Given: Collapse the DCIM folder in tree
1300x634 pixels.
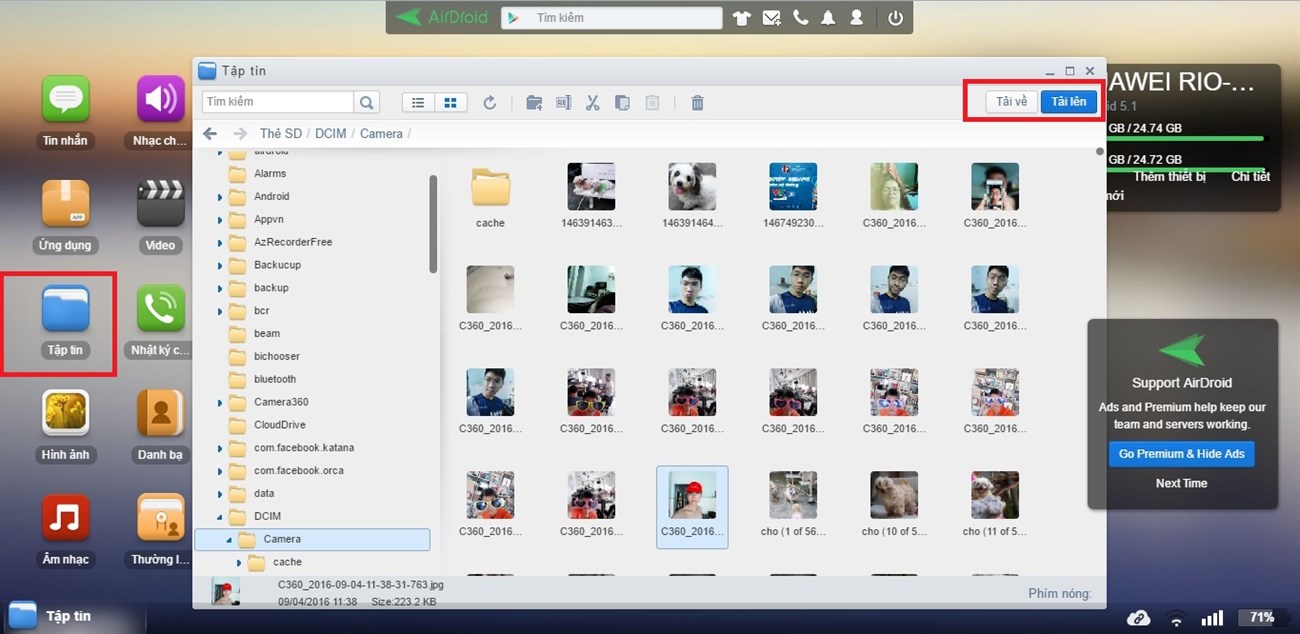Looking at the screenshot, I should 220,517.
